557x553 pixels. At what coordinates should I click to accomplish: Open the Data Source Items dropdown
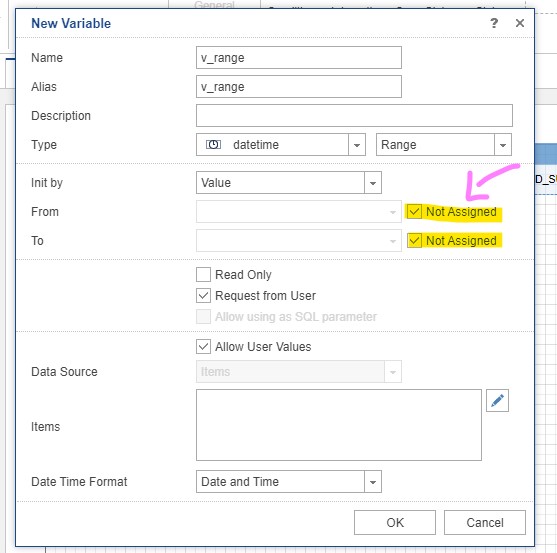tap(393, 372)
